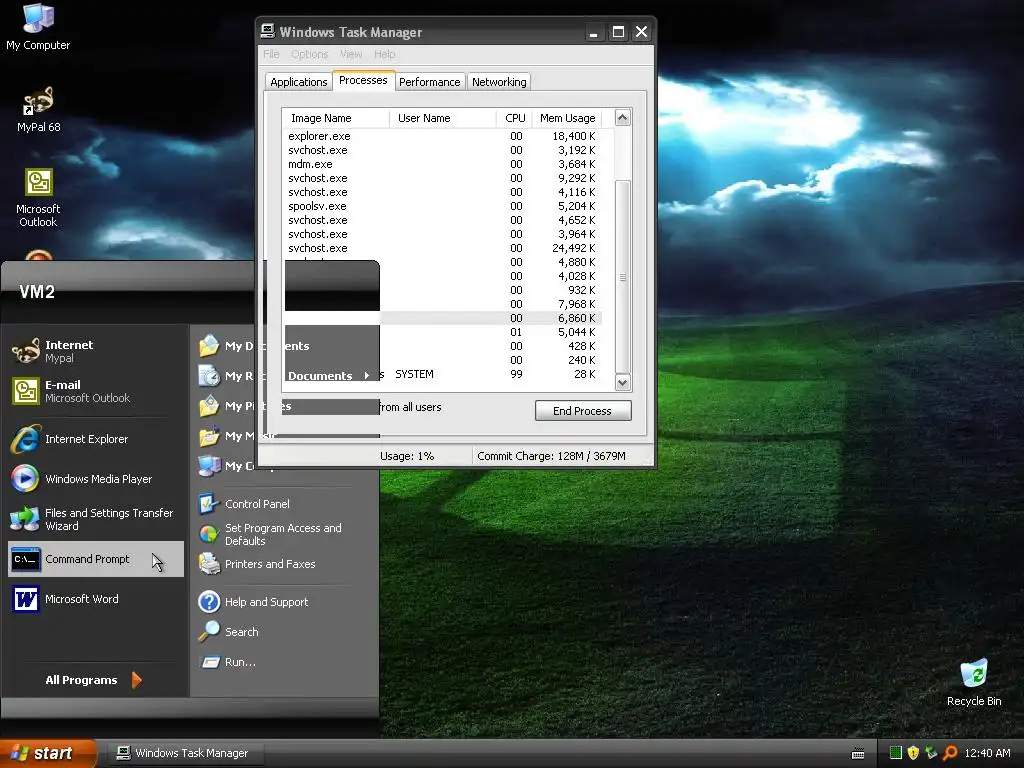The width and height of the screenshot is (1024, 768).
Task: Open Task Manager Options menu
Action: coord(310,54)
